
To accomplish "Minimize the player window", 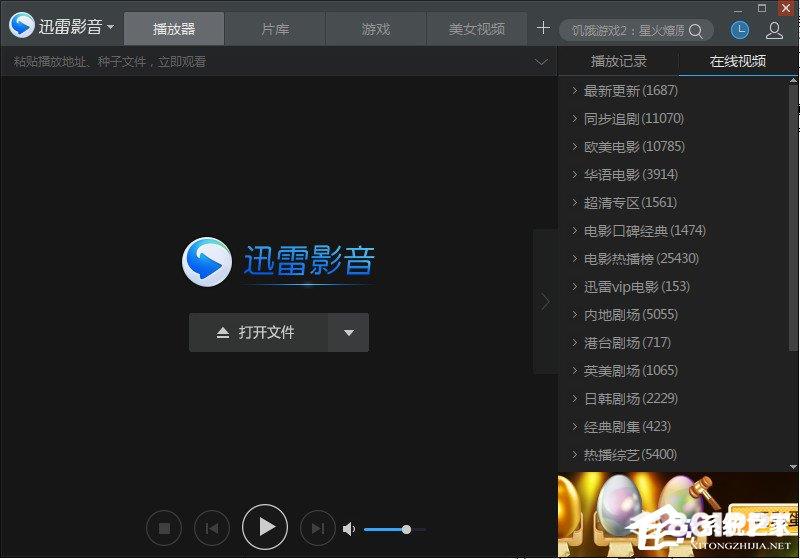I will point(738,9).
